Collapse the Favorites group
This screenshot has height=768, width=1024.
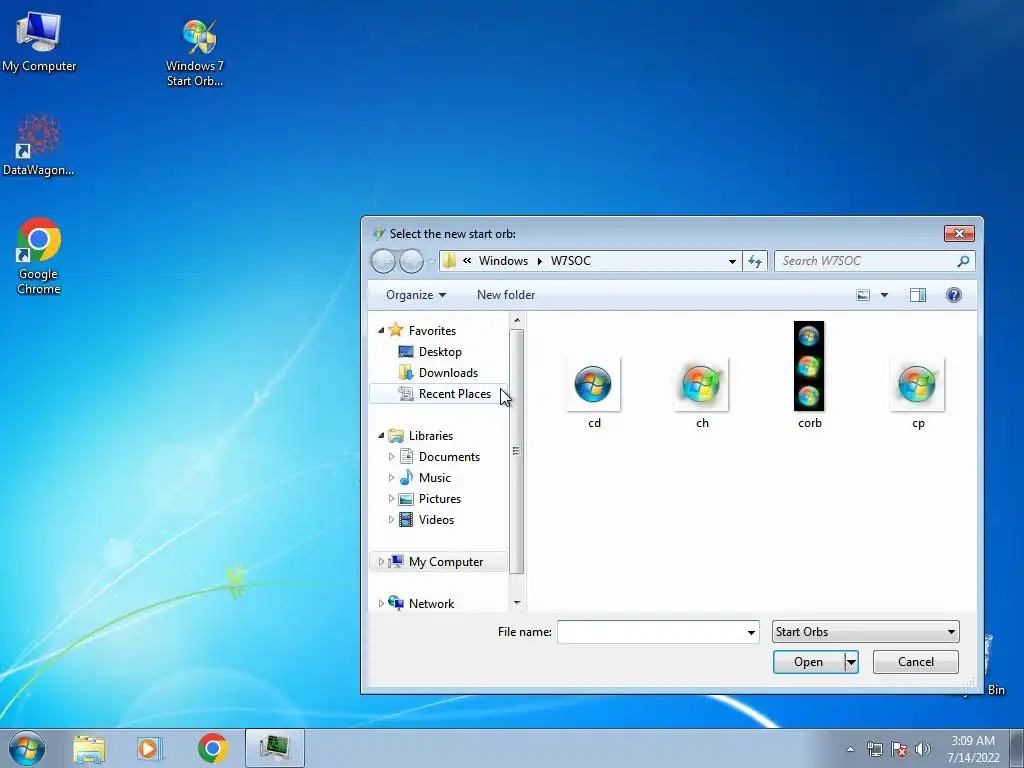point(381,330)
